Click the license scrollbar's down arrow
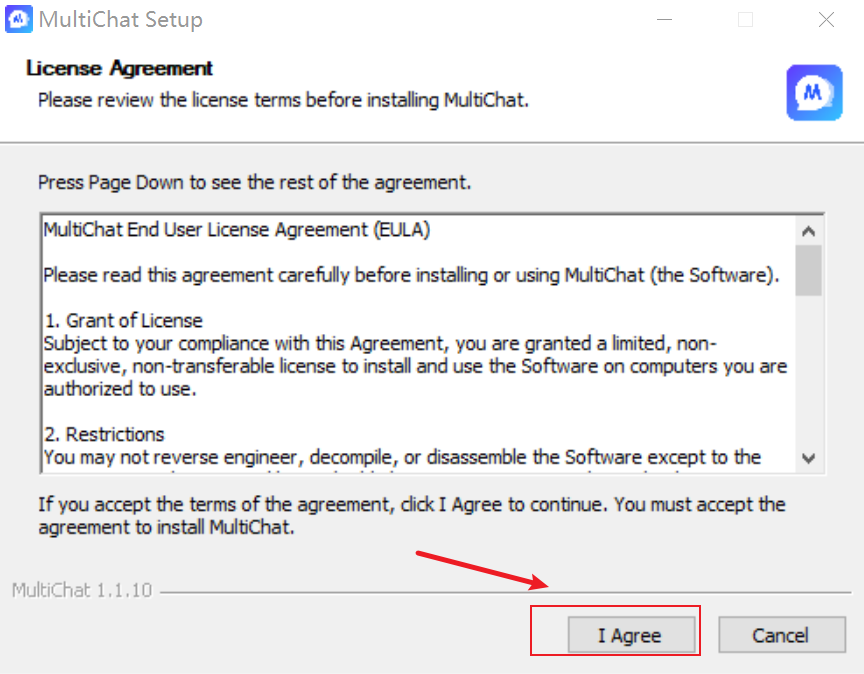 coord(808,459)
